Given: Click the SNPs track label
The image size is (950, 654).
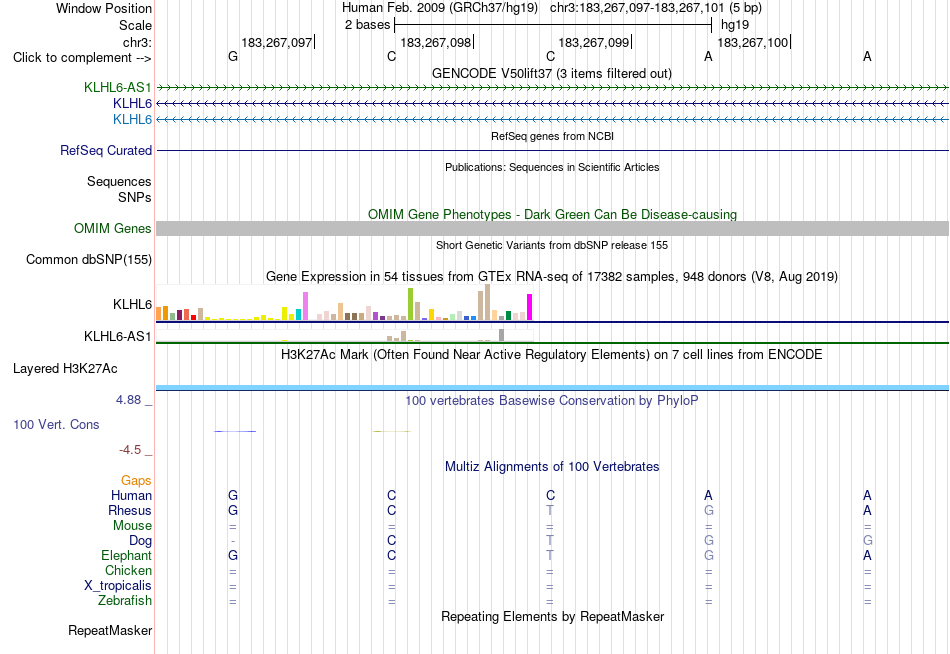Looking at the screenshot, I should point(135,198).
